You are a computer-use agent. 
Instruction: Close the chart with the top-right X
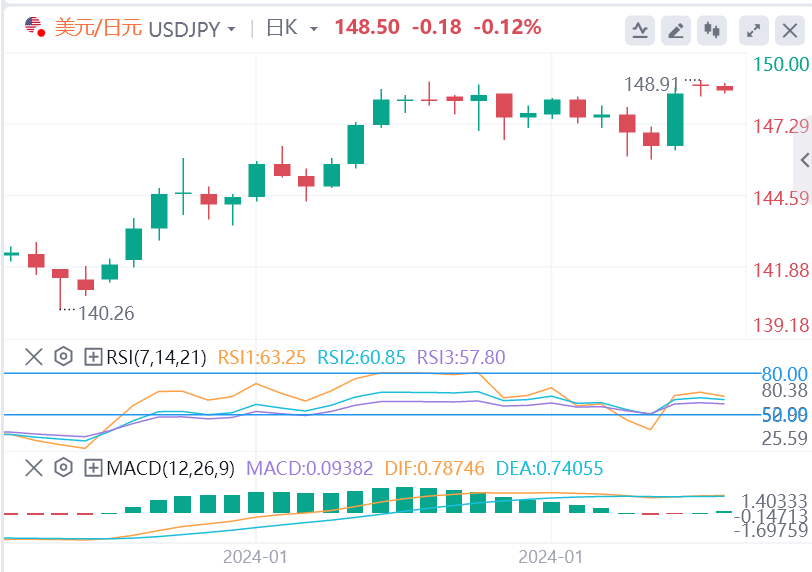pos(789,29)
